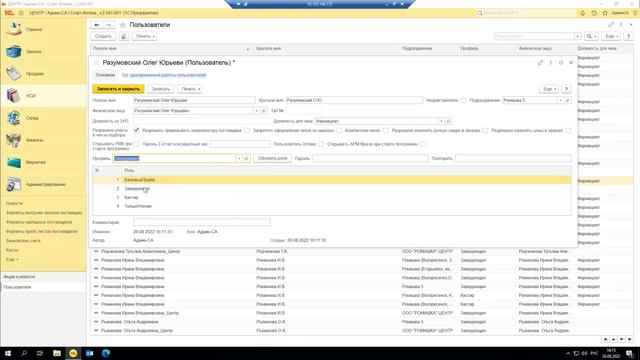Enable Разрешено изменять цены в заказах
This screenshot has height=360, width=640.
[568, 131]
